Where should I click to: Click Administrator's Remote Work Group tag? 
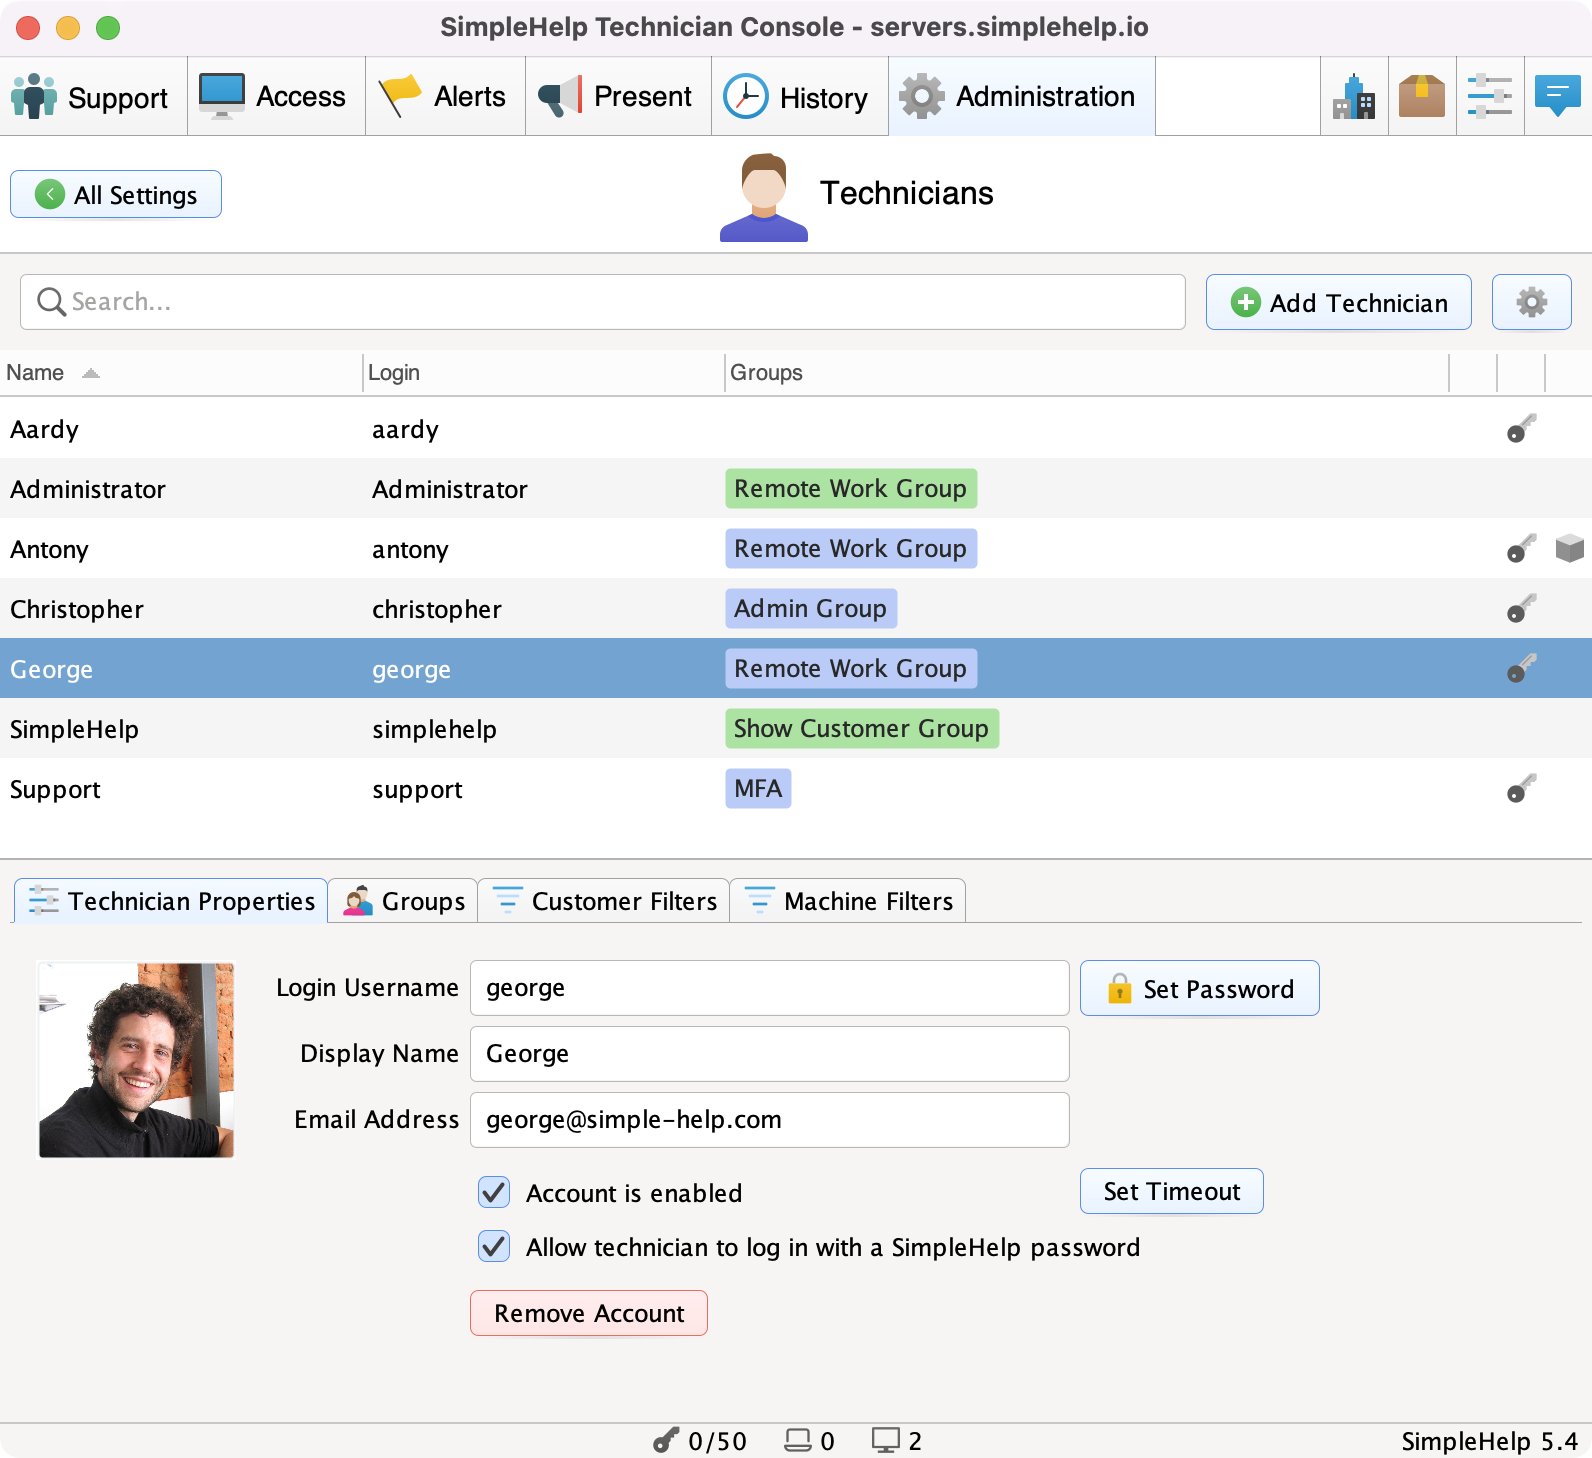(x=851, y=489)
